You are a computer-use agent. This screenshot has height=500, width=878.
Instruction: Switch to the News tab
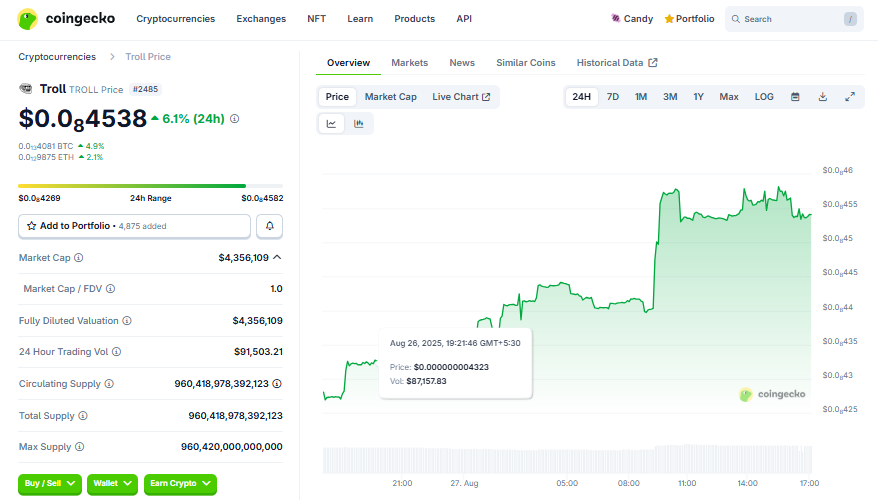pyautogui.click(x=462, y=63)
